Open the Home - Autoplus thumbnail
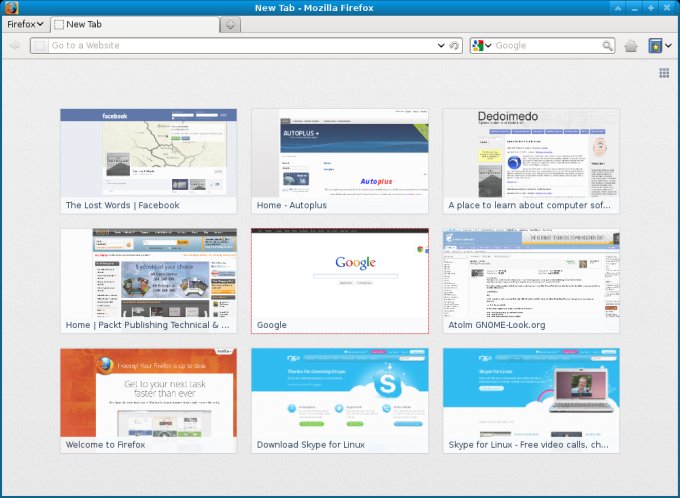The width and height of the screenshot is (680, 498). coord(340,161)
